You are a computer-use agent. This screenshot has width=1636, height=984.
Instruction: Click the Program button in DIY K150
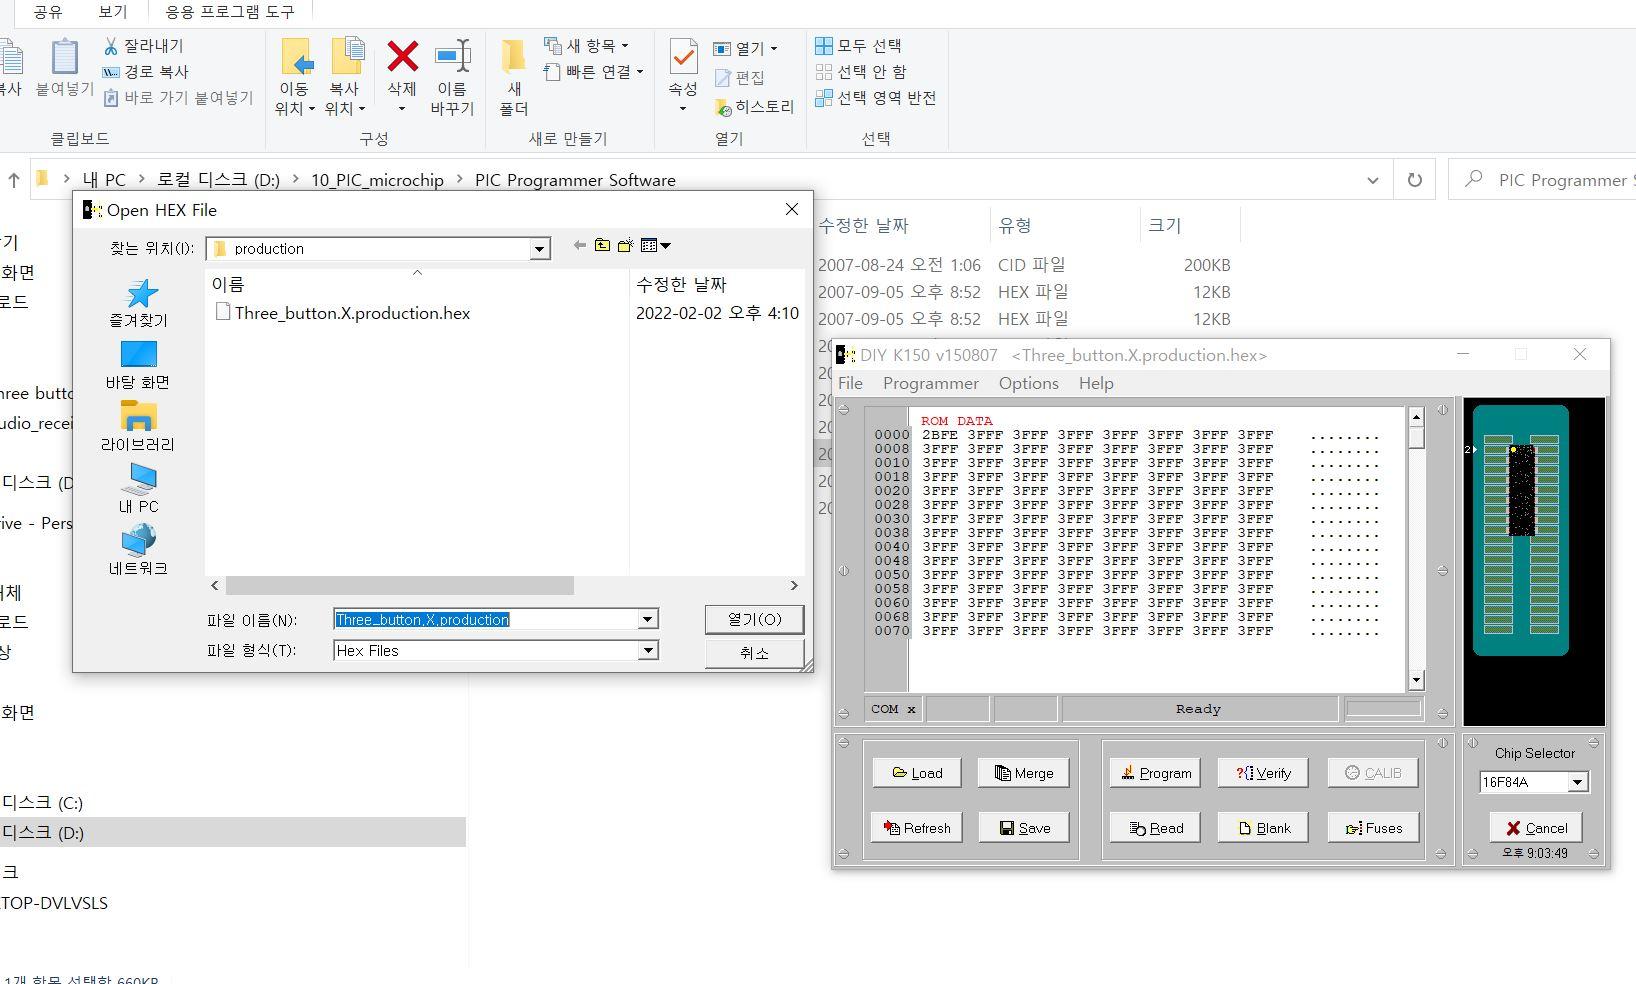click(1155, 773)
